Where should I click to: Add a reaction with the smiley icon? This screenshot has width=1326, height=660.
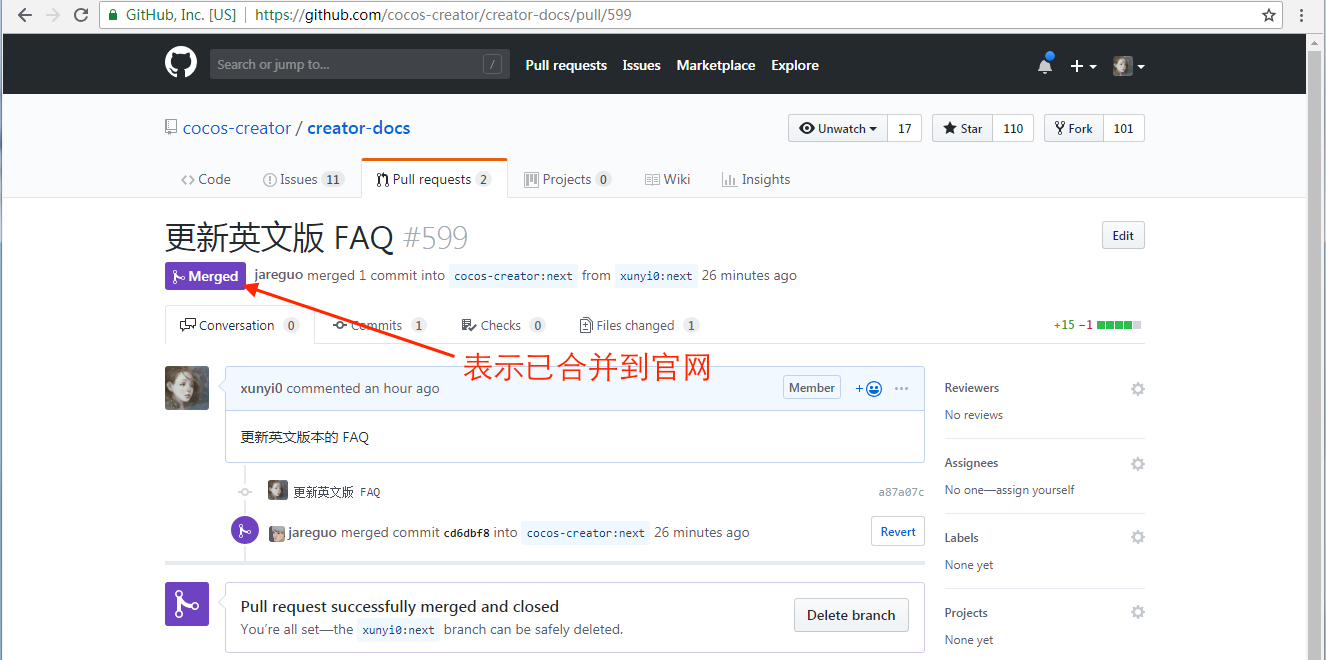pos(868,388)
